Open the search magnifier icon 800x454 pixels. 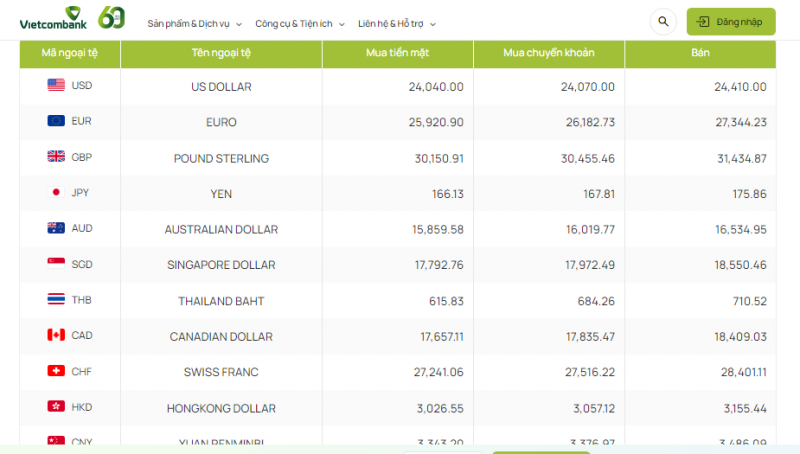662,22
